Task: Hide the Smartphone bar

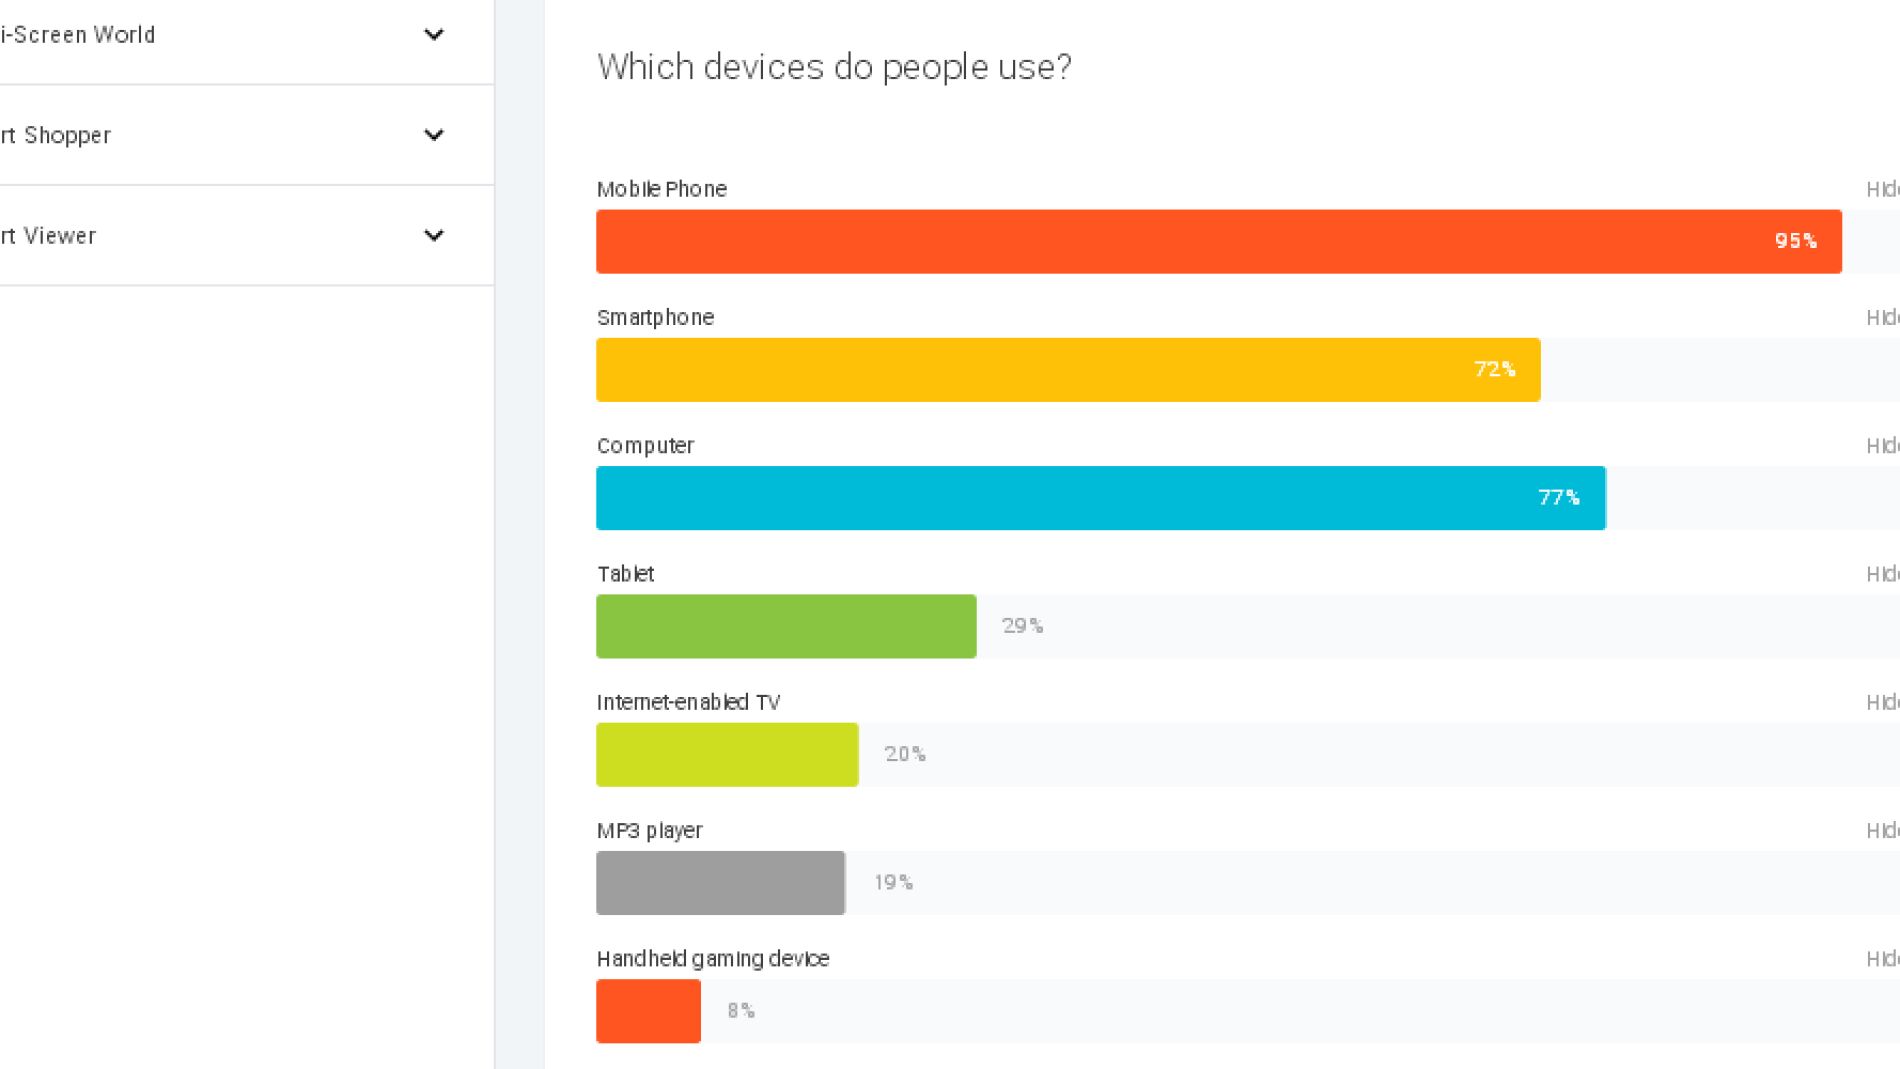Action: point(1882,317)
